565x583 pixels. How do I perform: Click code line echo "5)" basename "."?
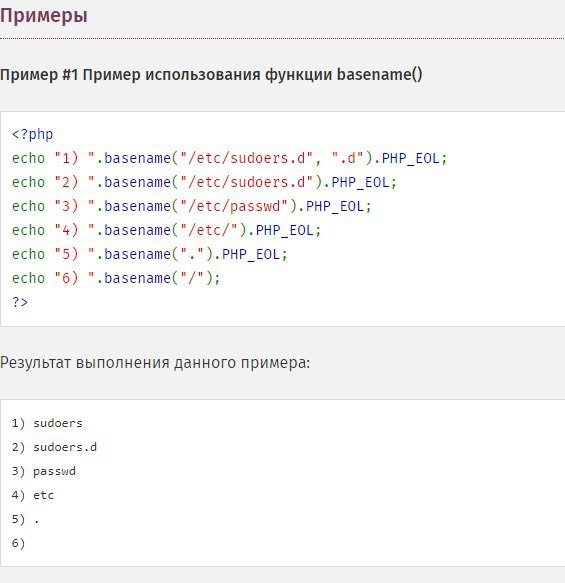click(150, 254)
